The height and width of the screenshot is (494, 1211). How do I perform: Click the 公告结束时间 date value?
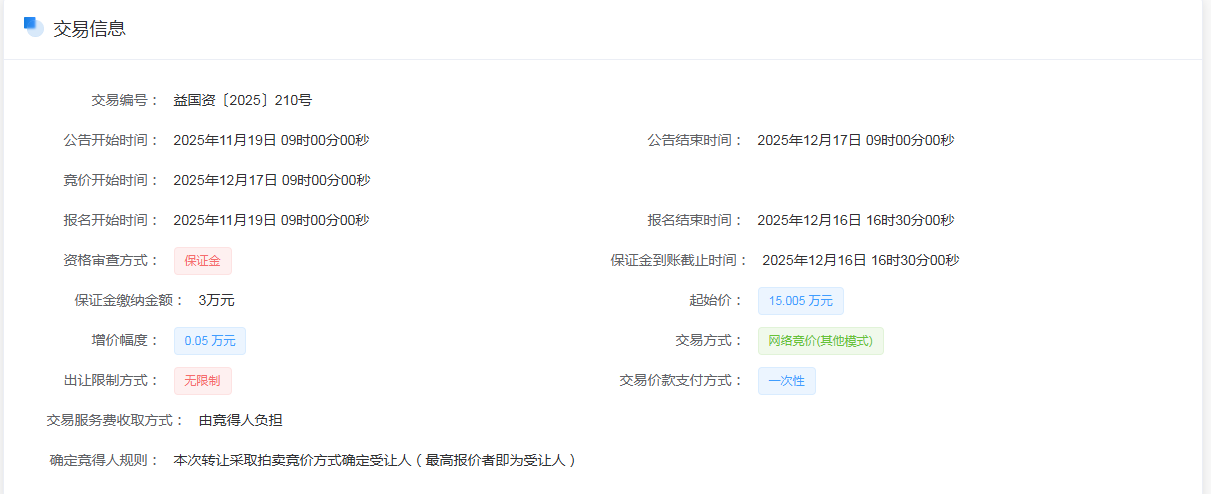pyautogui.click(x=855, y=140)
